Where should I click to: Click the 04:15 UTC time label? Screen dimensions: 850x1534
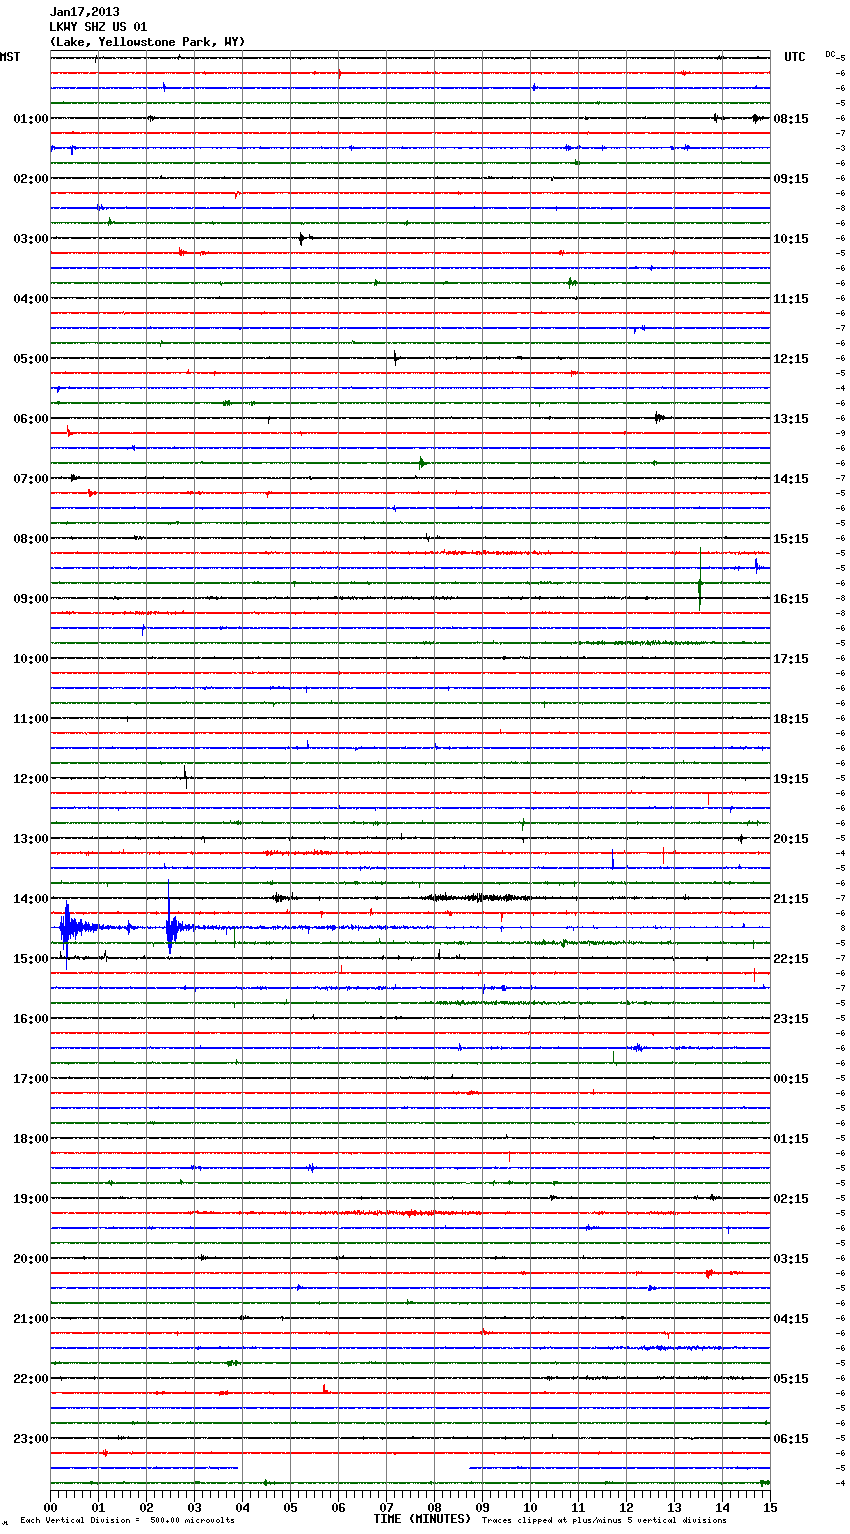791,1319
